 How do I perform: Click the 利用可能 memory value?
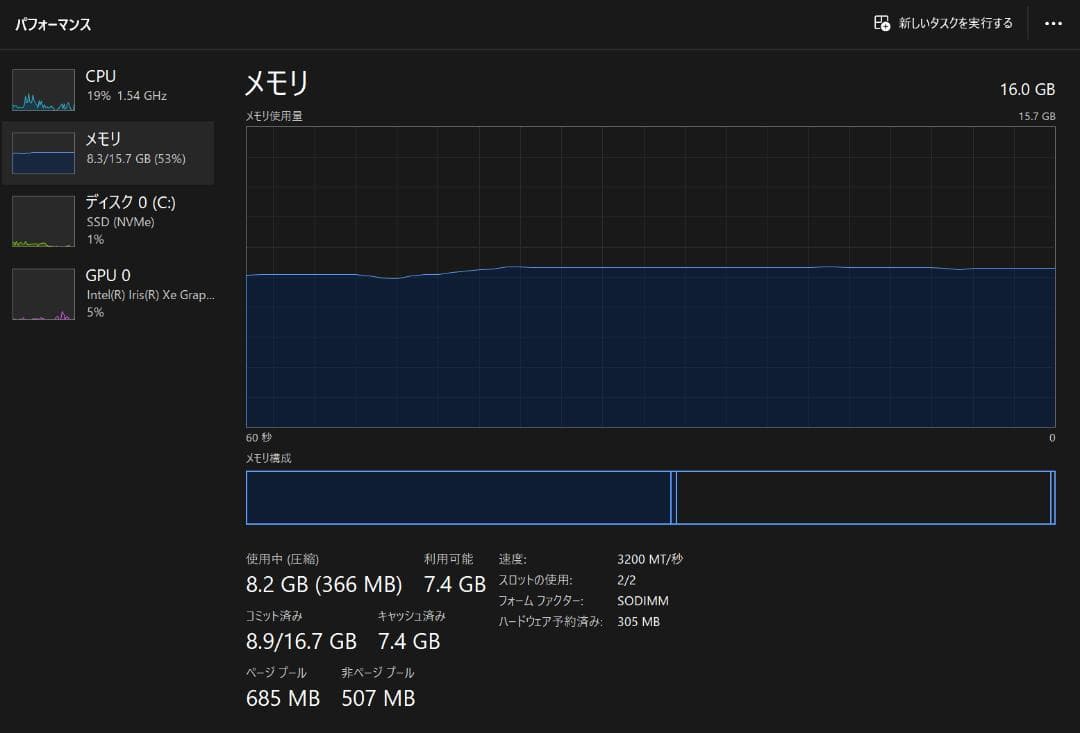coord(454,584)
